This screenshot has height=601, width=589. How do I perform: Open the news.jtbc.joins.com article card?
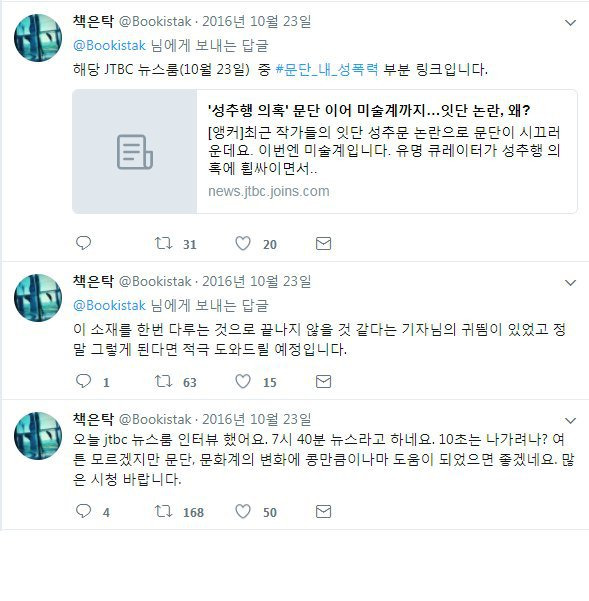(x=325, y=151)
